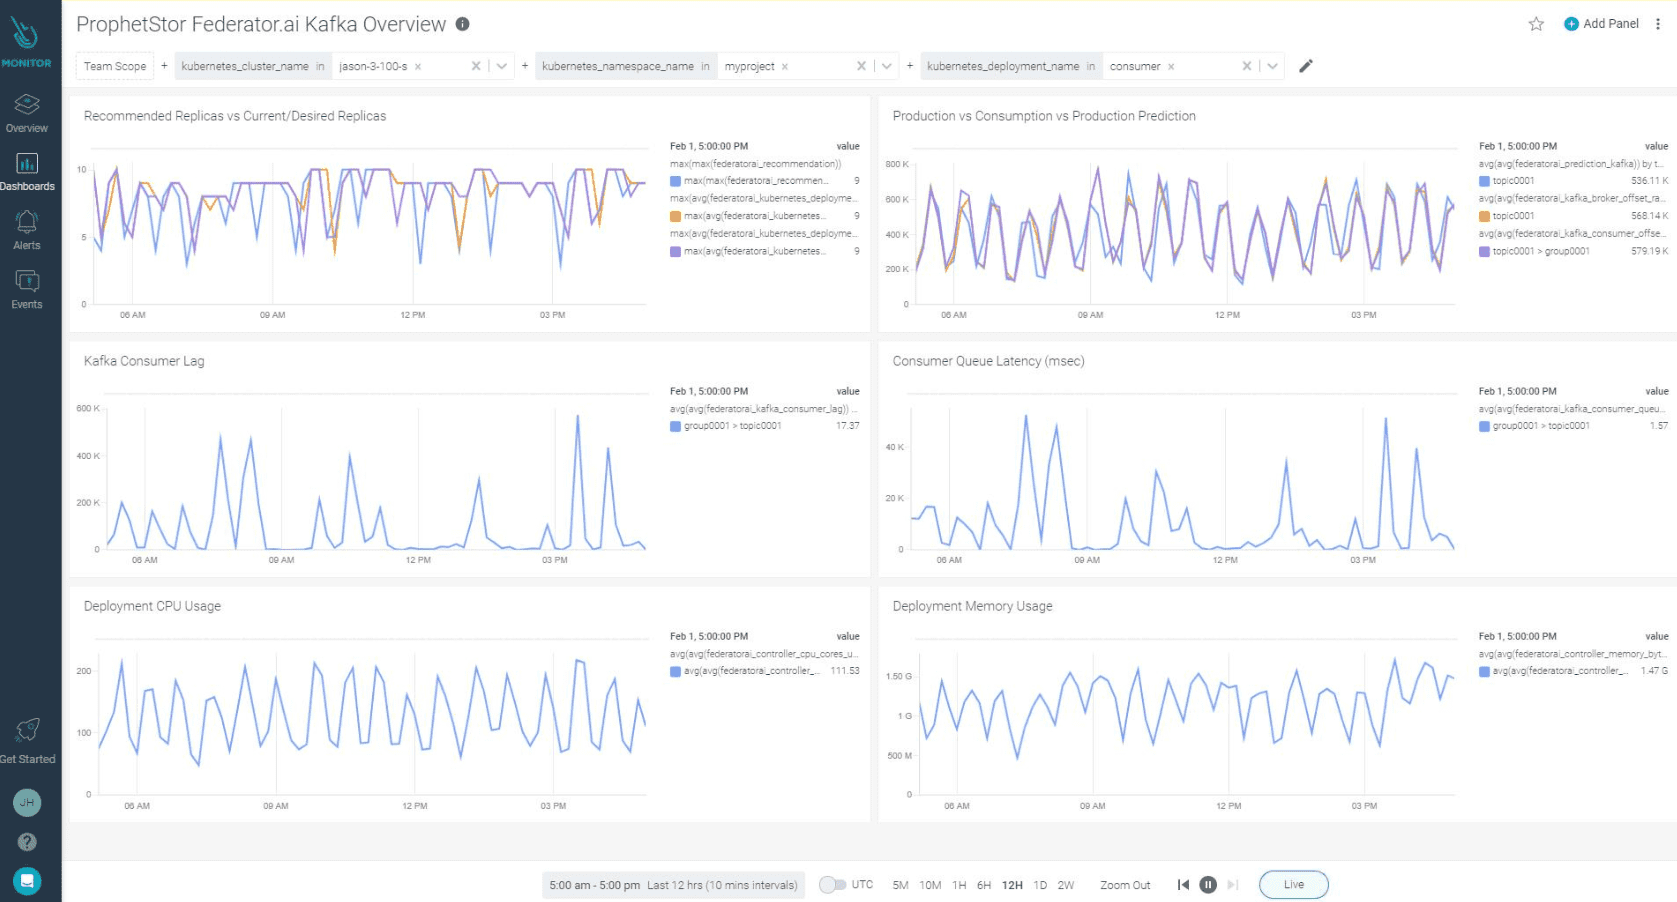Image resolution: width=1677 pixels, height=902 pixels.
Task: Click Deployment Memory Usage panel title
Action: pyautogui.click(x=972, y=606)
